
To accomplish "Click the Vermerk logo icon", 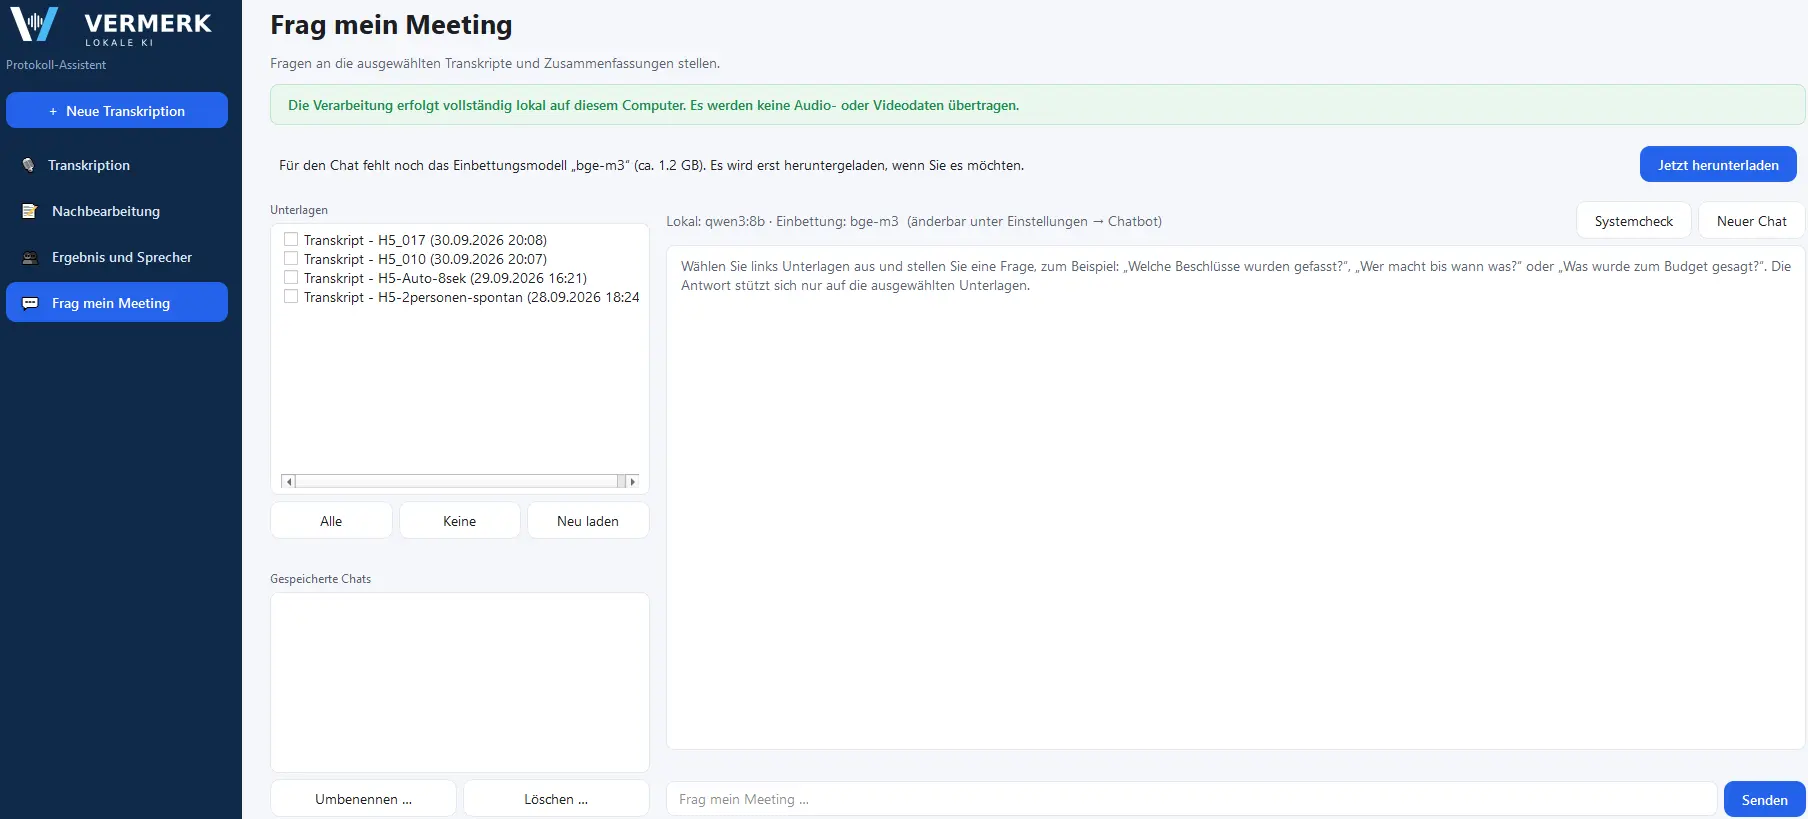I will click(x=34, y=24).
